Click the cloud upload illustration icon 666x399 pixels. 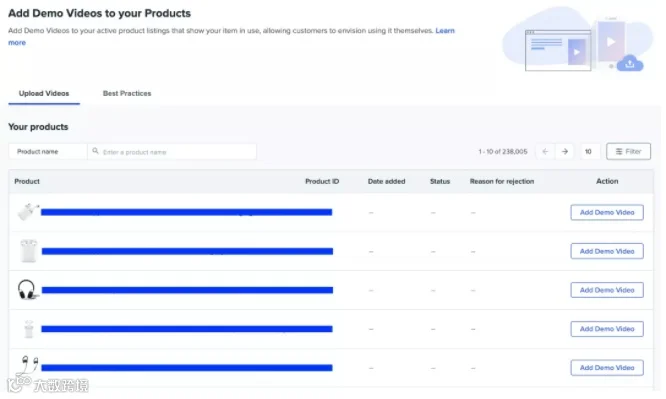point(629,63)
